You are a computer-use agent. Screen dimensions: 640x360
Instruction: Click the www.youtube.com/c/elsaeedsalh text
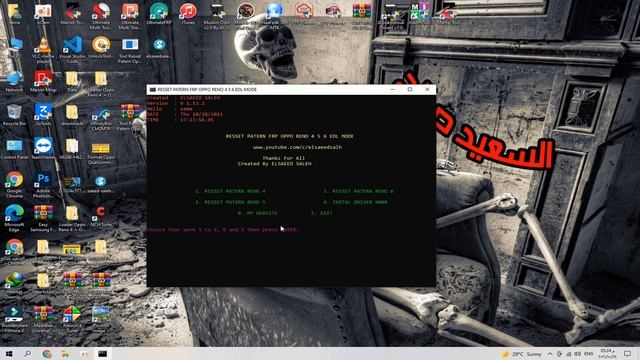coord(297,147)
